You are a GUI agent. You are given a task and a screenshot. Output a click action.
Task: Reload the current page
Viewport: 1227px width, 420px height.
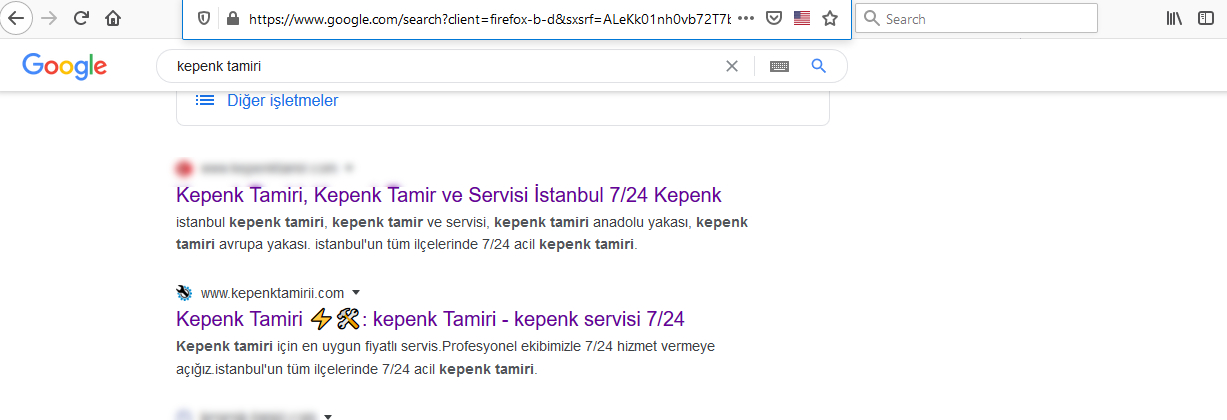[x=82, y=18]
